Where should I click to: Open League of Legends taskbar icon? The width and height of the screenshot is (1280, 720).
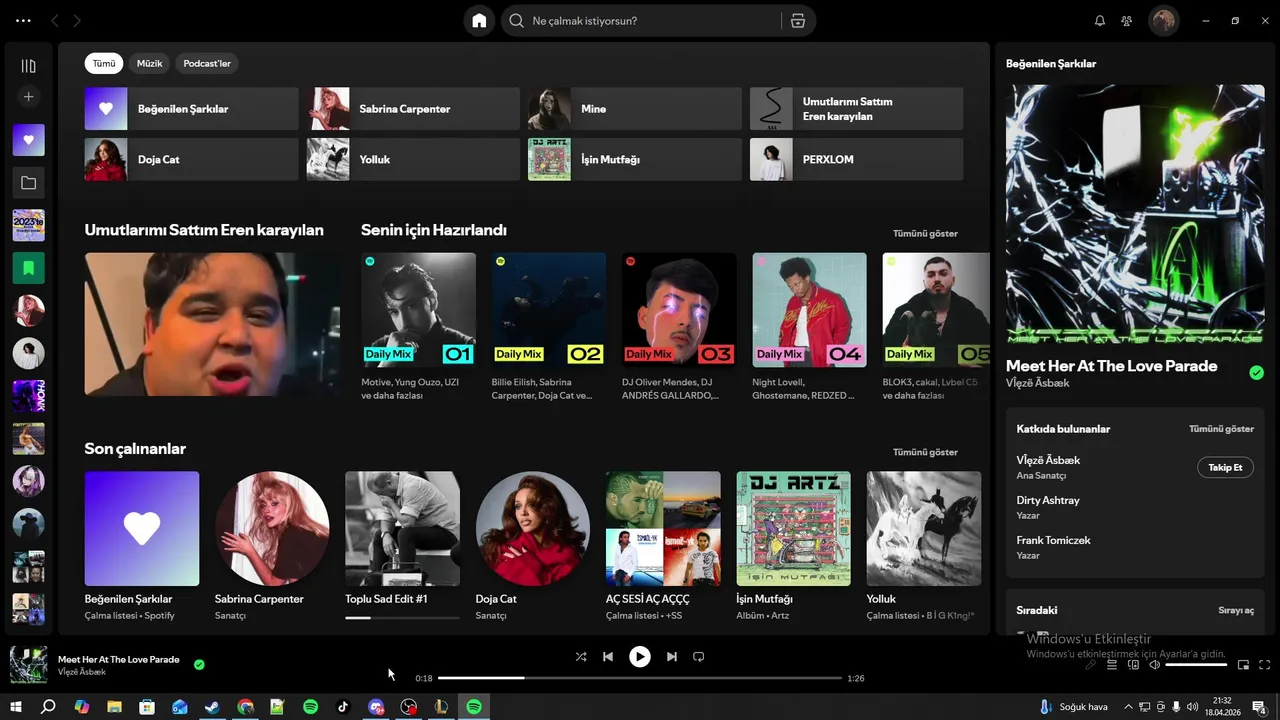tap(441, 707)
